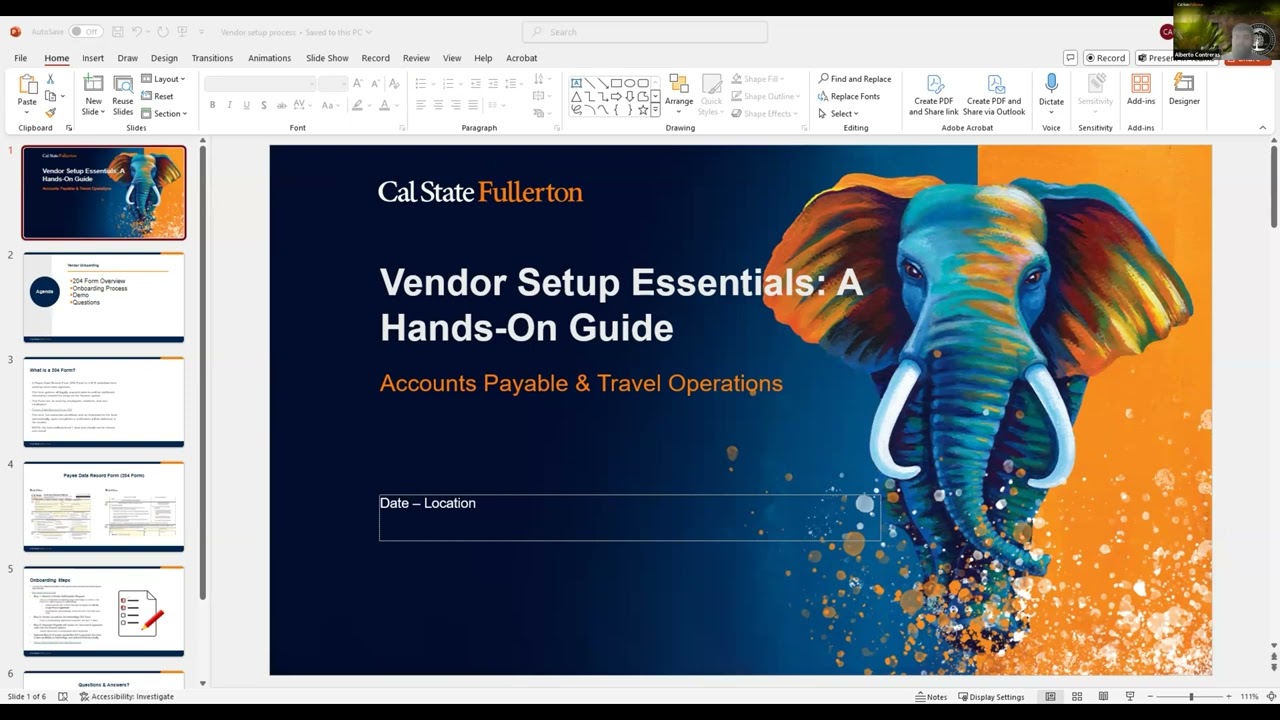Toggle Bold formatting
Image resolution: width=1280 pixels, height=720 pixels.
(212, 105)
